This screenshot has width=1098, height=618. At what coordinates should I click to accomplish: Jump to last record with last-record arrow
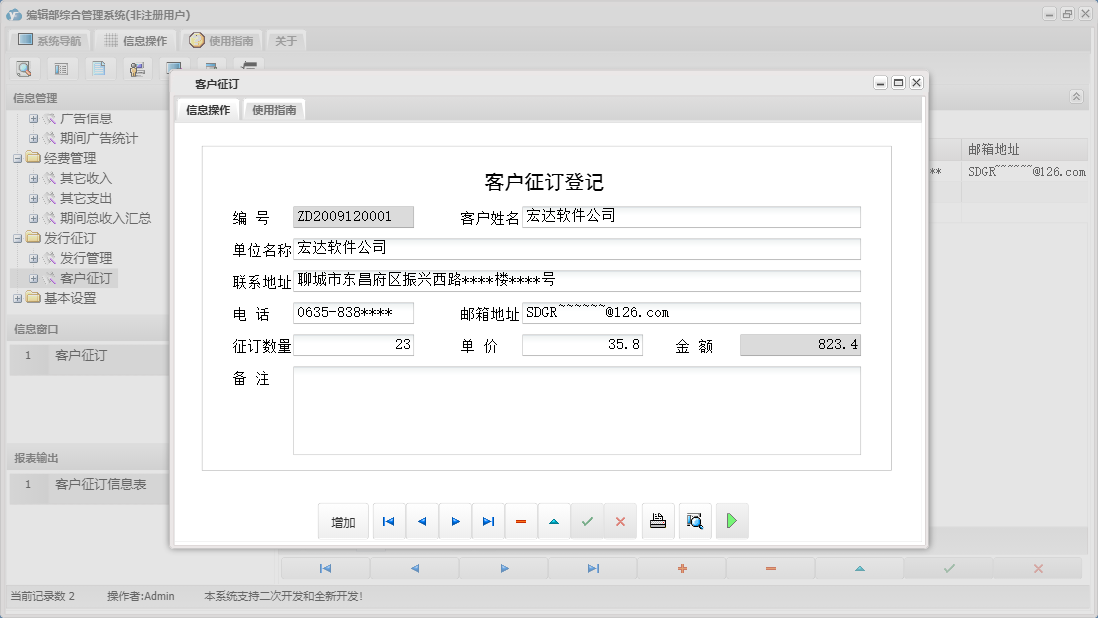(488, 520)
